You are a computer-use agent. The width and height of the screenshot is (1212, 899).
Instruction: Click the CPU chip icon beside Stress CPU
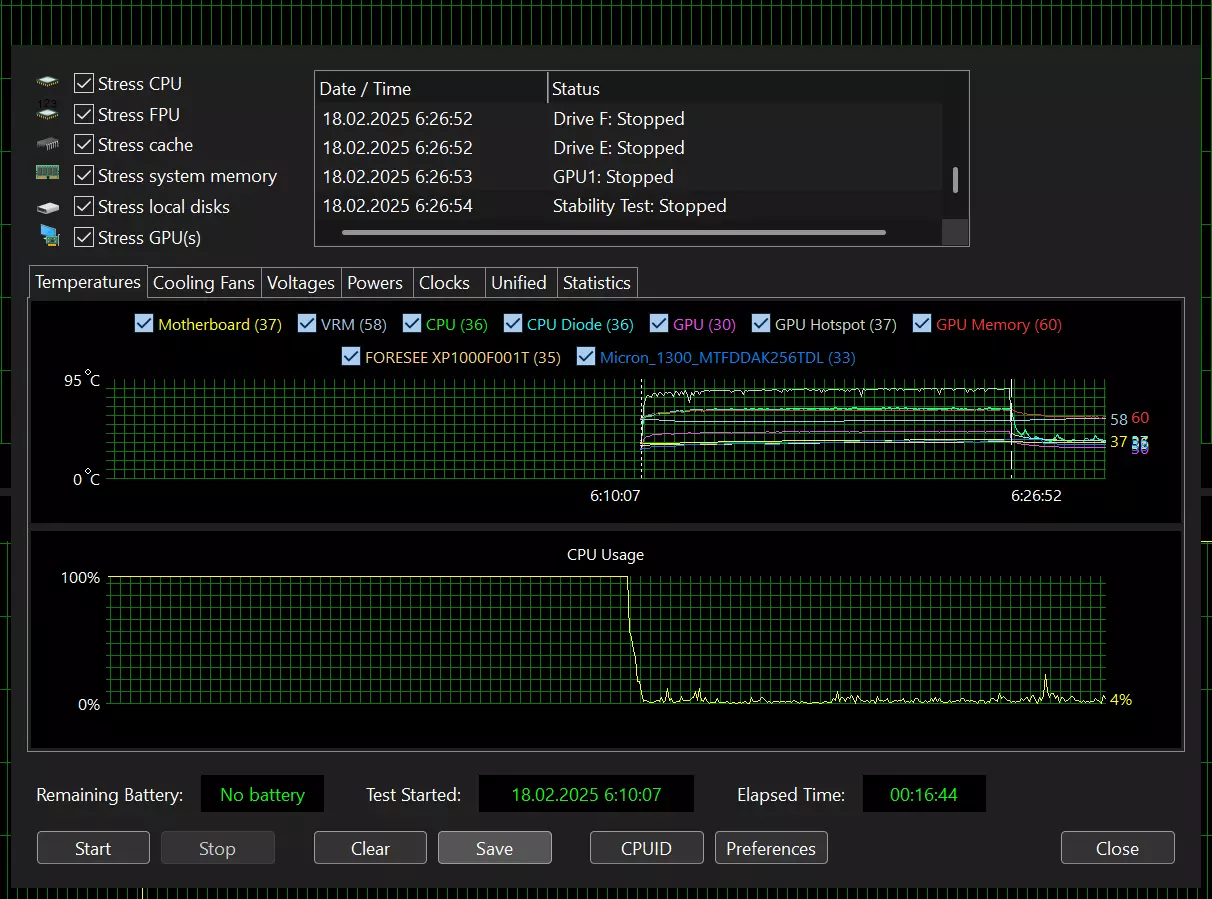click(x=48, y=83)
